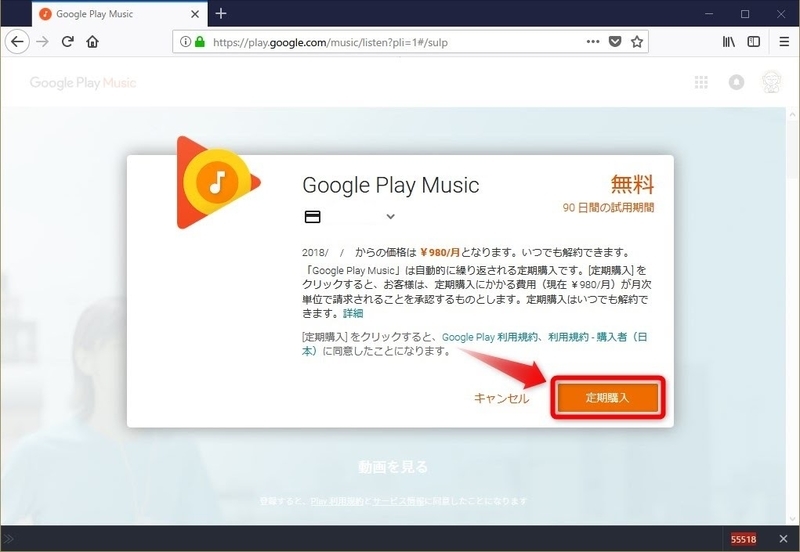
Task: Open the Firefox Library icon
Action: pos(730,42)
